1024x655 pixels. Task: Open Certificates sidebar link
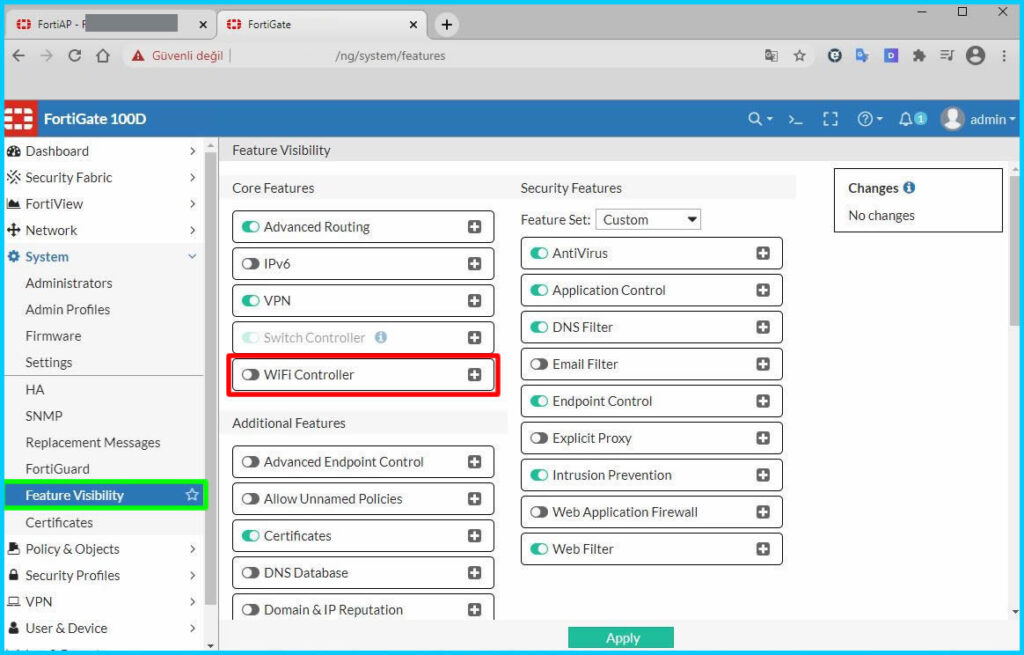[59, 522]
